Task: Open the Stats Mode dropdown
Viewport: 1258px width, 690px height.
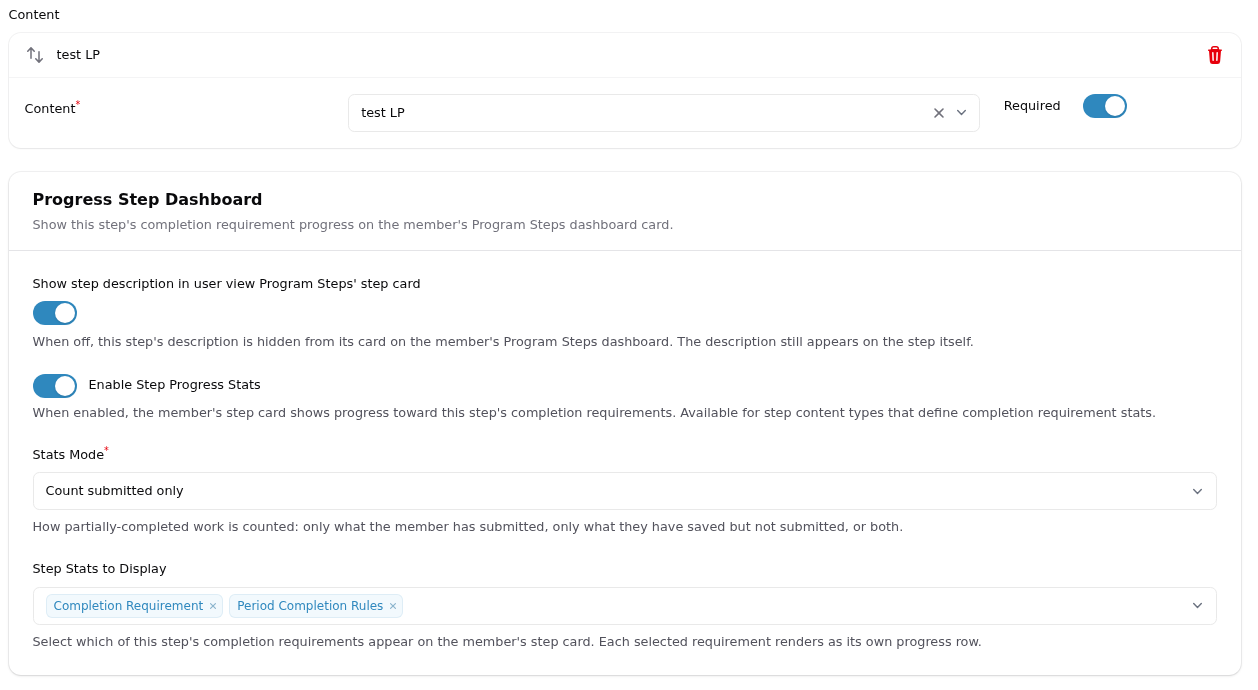Action: [x=625, y=491]
